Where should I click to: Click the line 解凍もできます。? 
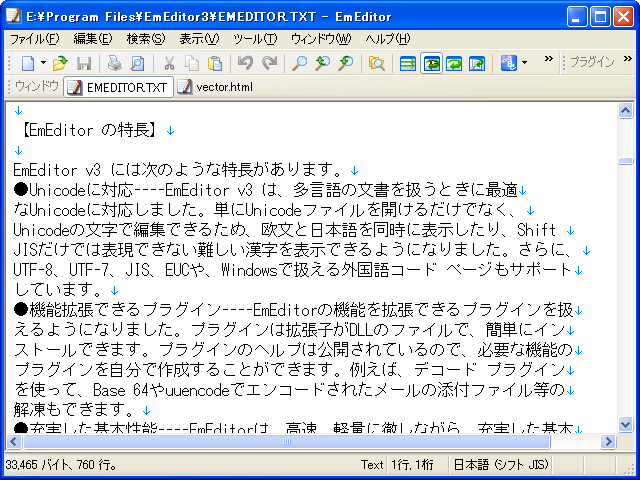74,410
